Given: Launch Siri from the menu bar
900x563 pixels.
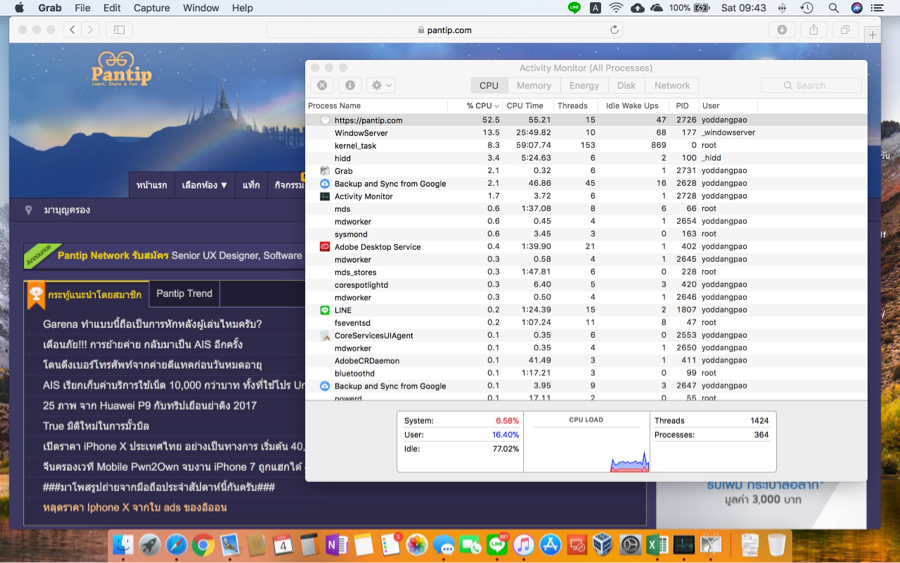Looking at the screenshot, I should click(856, 8).
